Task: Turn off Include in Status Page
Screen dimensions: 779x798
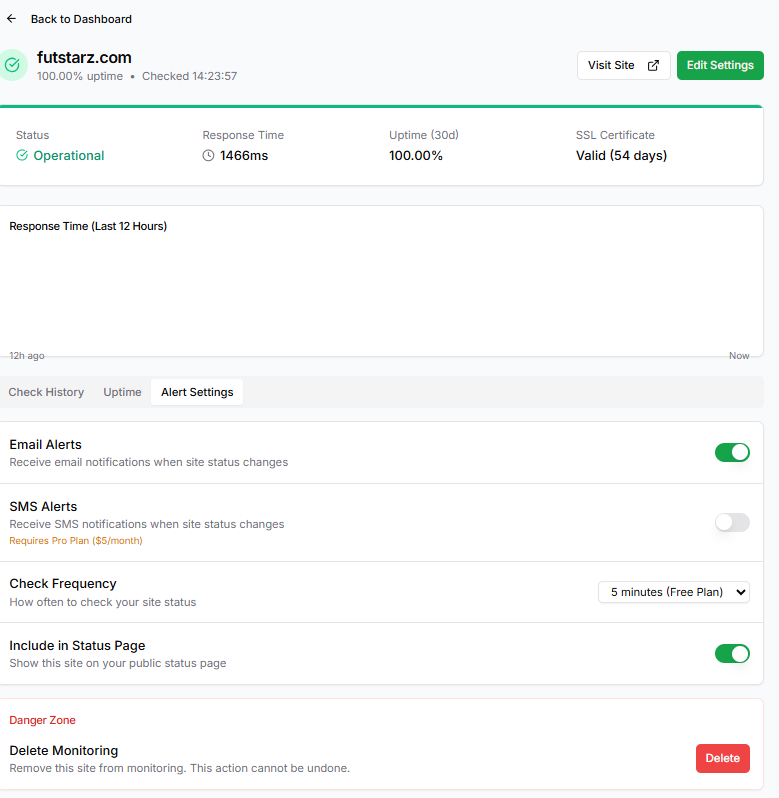Action: tap(732, 653)
